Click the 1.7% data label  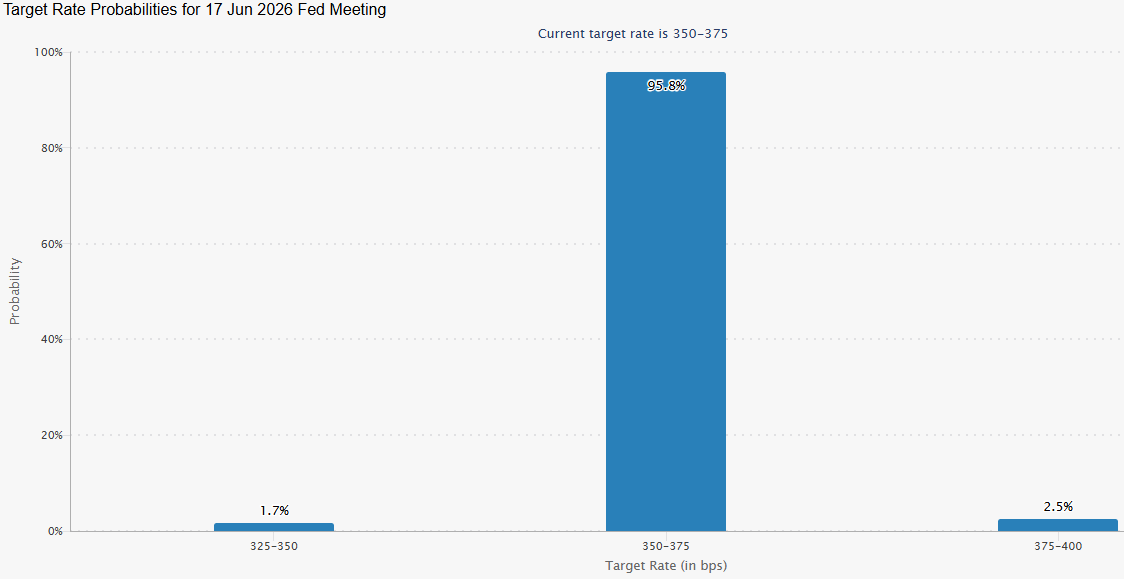[x=274, y=511]
